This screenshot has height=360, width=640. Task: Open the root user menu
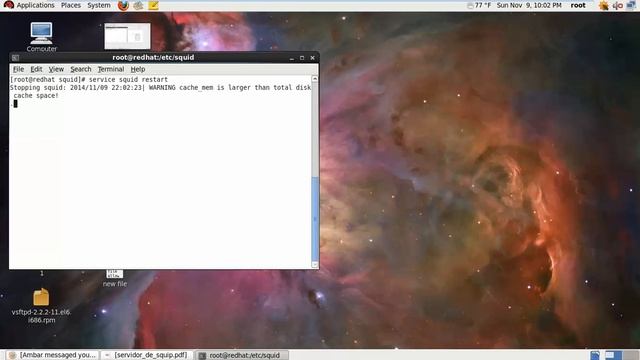tap(578, 5)
